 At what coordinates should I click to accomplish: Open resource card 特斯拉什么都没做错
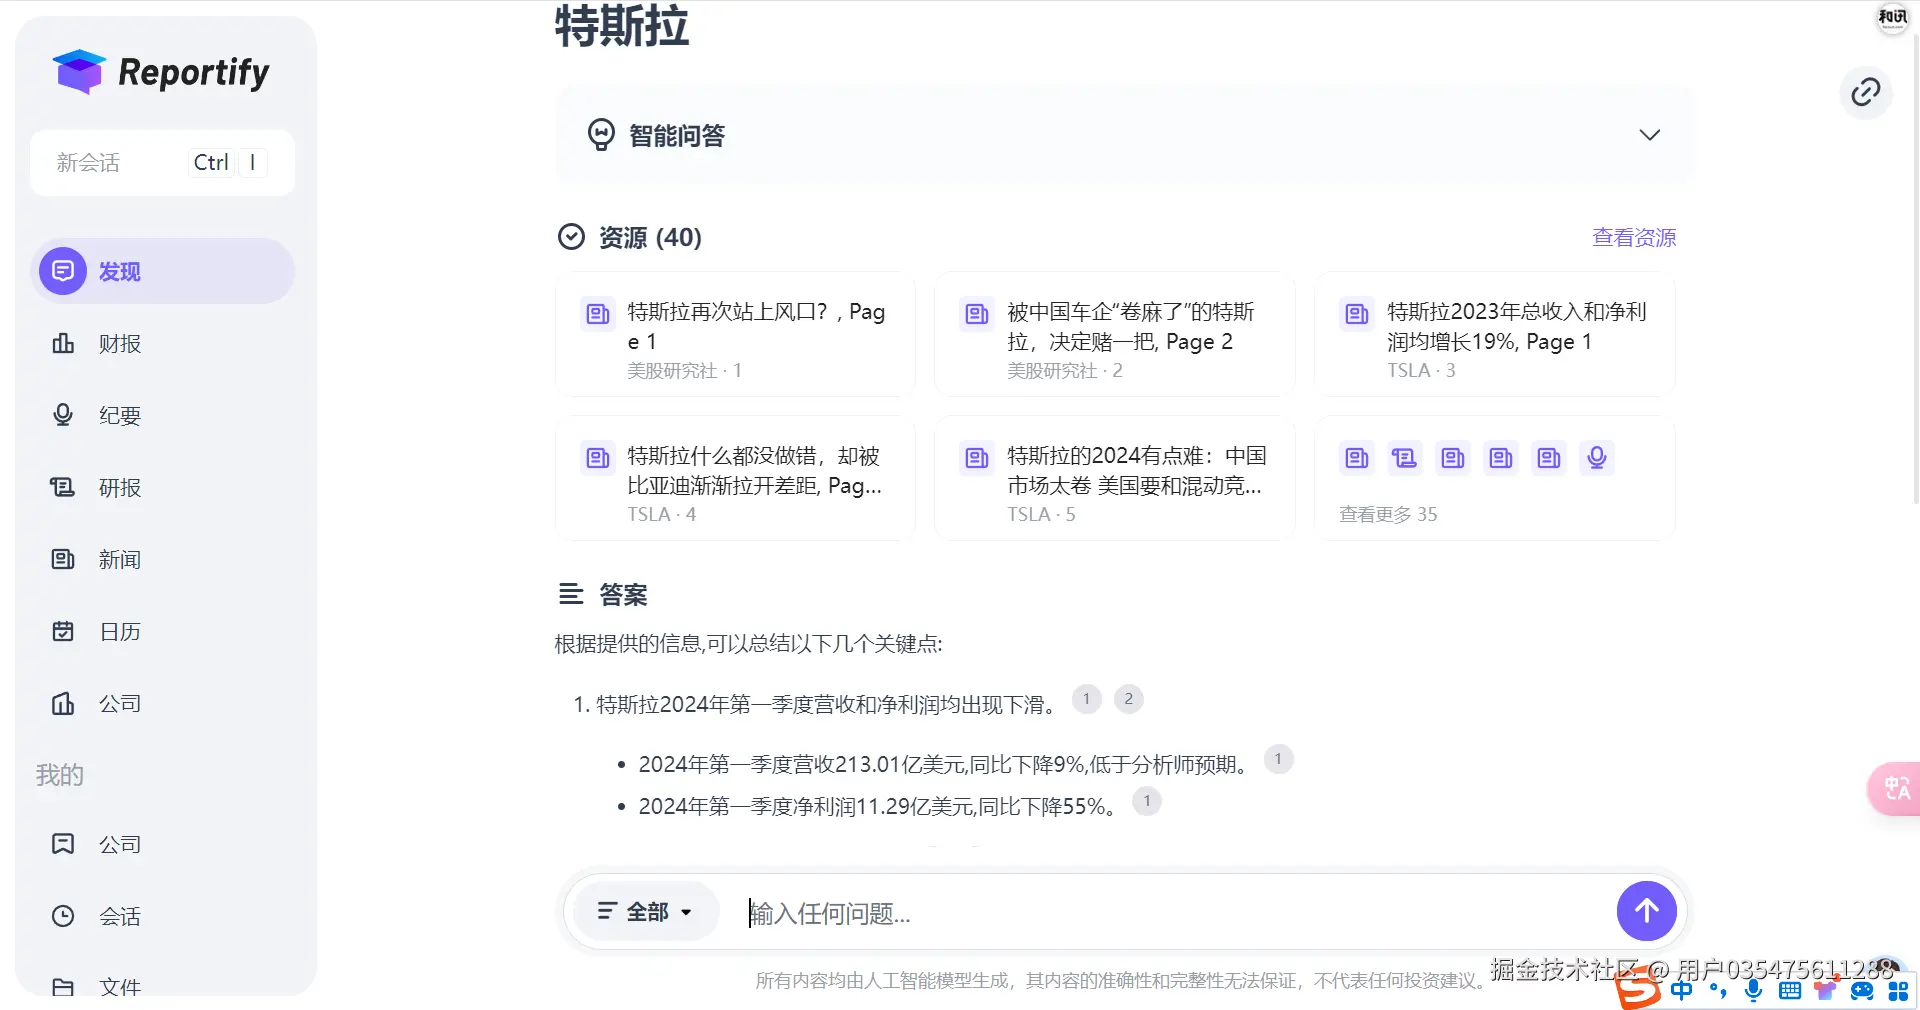pyautogui.click(x=735, y=478)
